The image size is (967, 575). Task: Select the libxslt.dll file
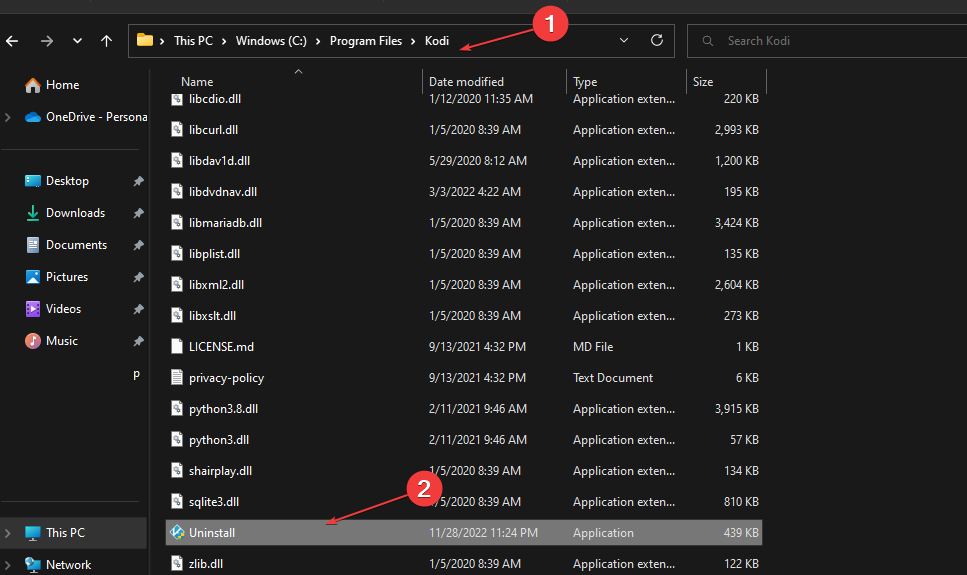[x=212, y=316]
